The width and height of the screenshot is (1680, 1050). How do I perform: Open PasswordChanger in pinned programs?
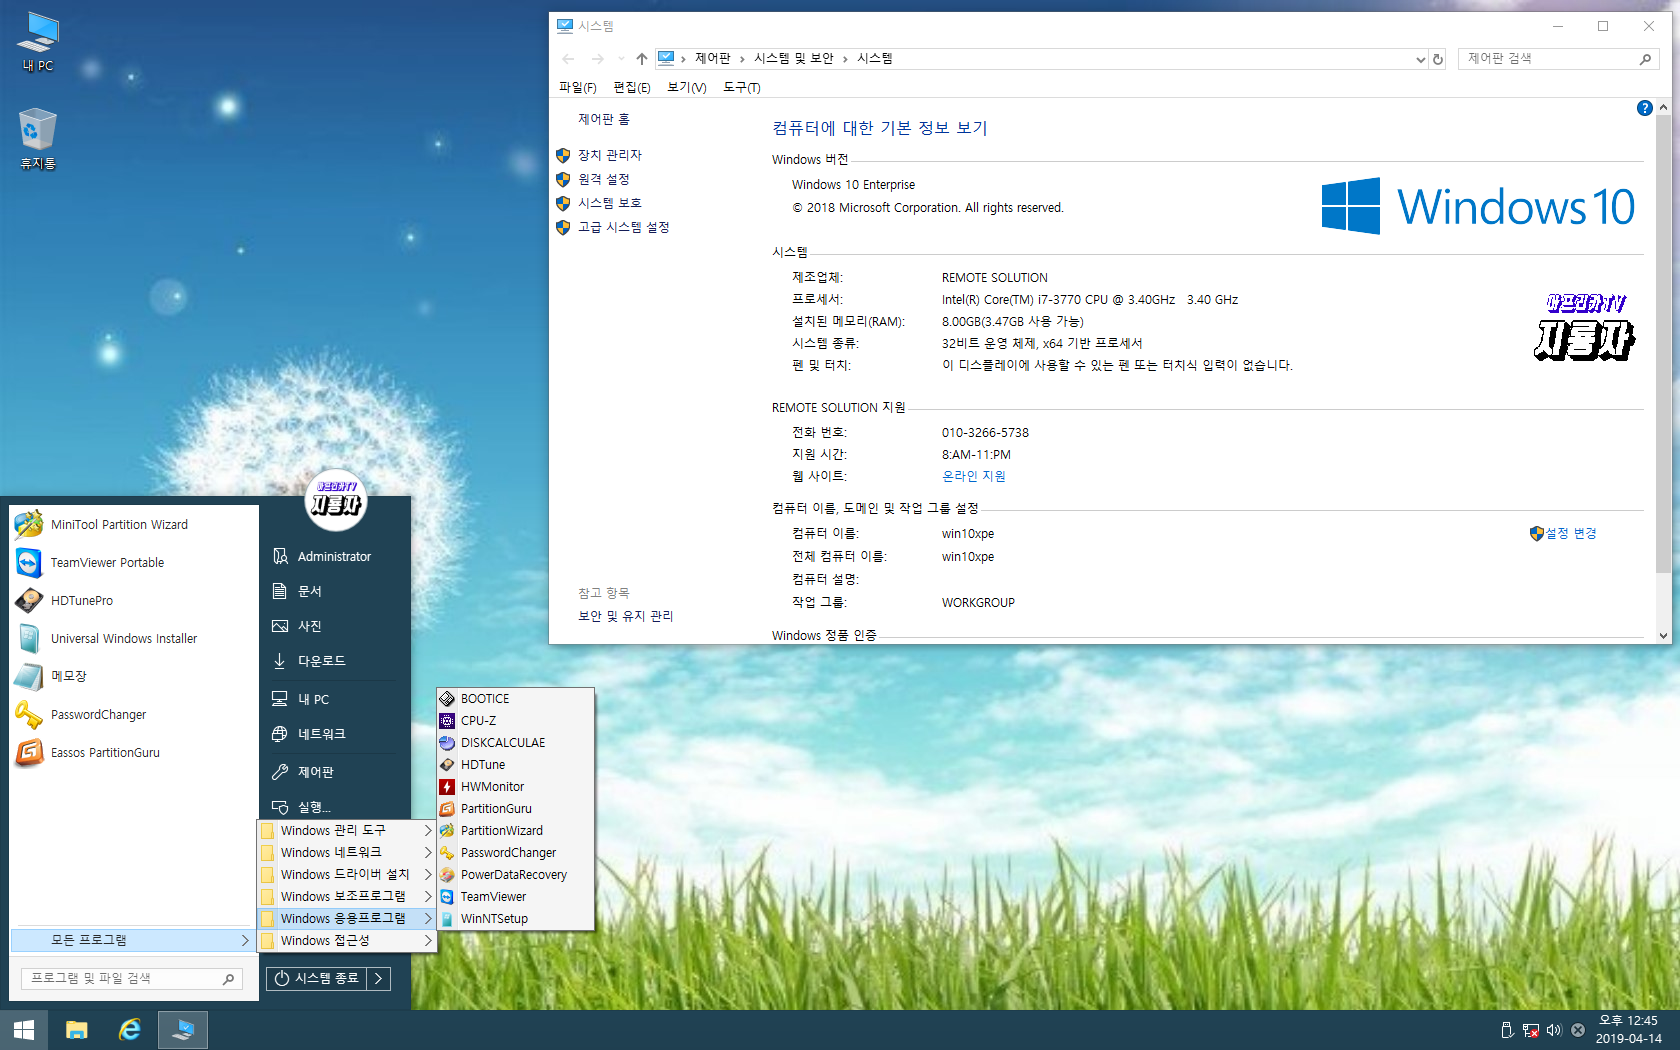(134, 714)
